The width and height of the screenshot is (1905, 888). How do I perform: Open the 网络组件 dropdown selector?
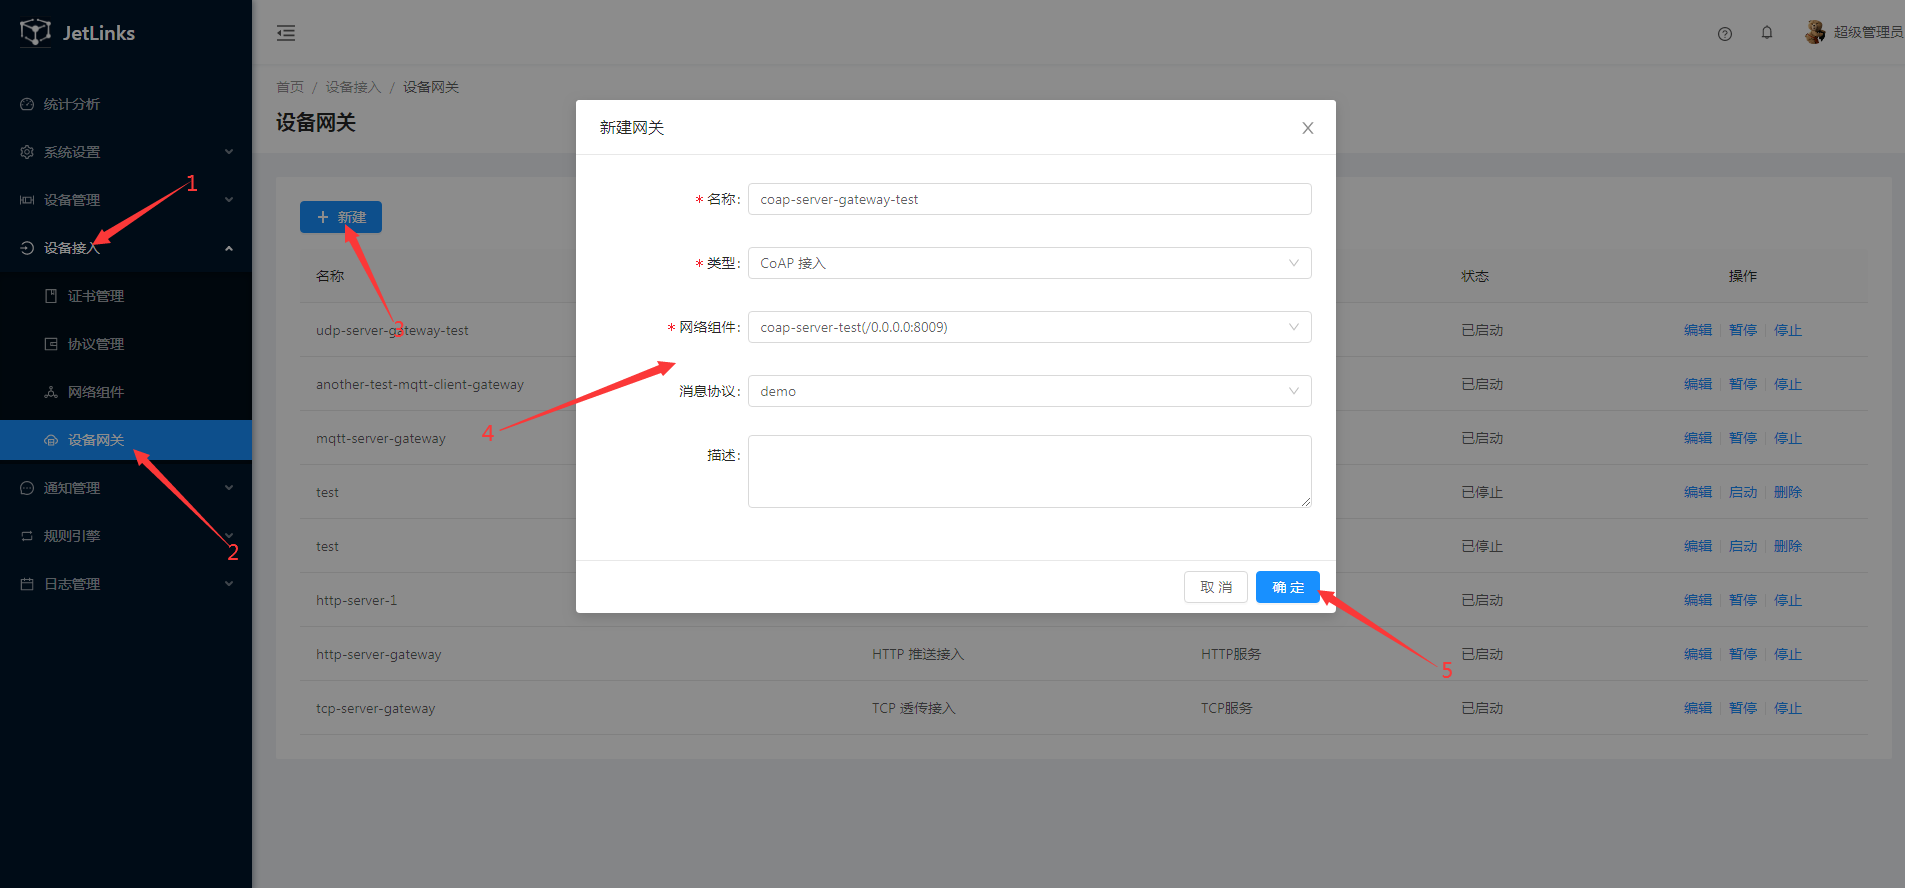click(1029, 327)
